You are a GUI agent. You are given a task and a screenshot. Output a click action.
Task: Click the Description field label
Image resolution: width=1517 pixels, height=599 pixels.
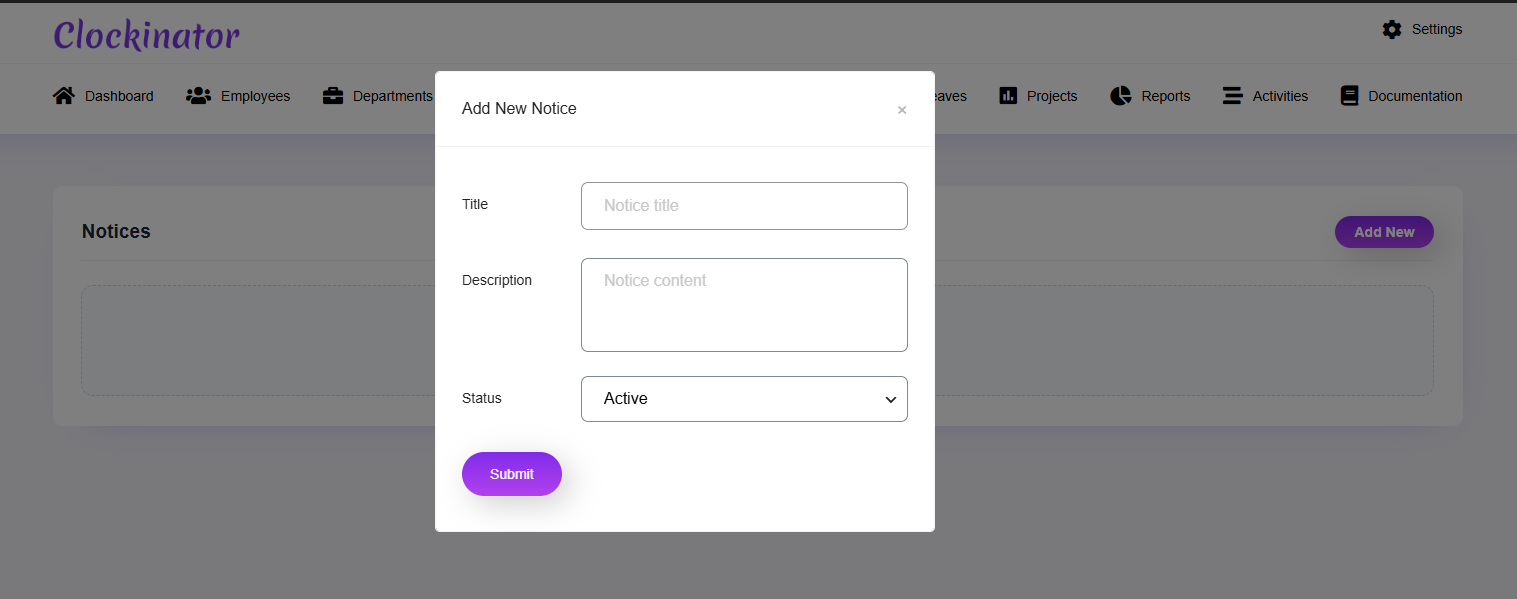(x=497, y=280)
